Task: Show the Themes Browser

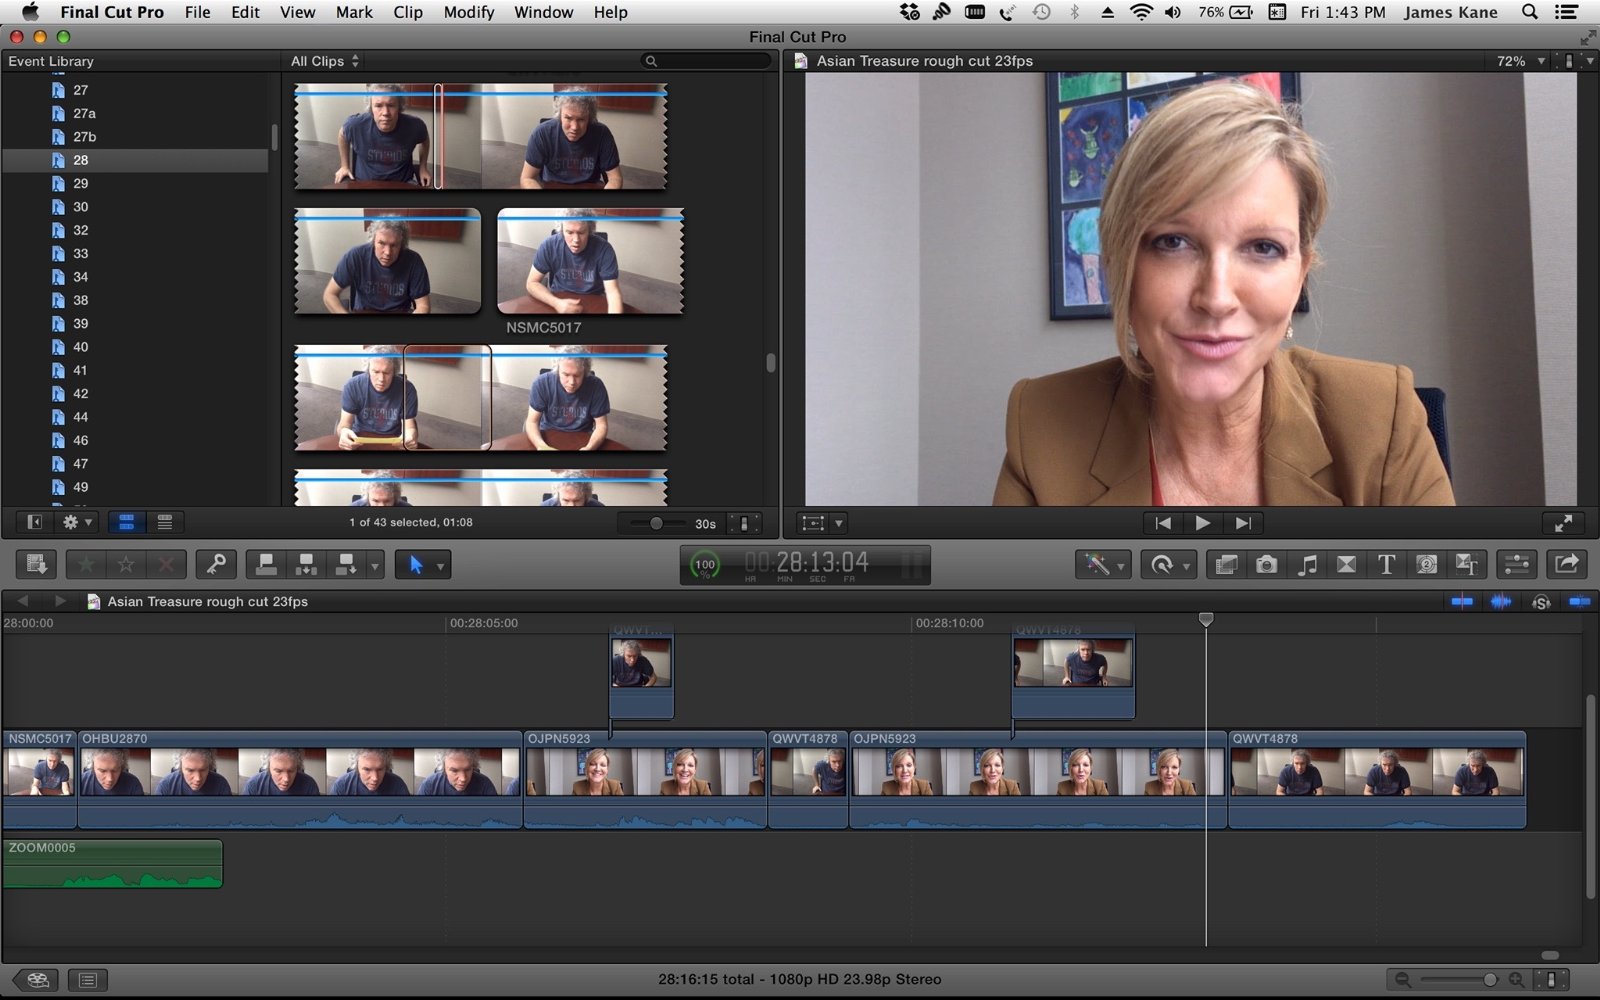Action: 1466,565
